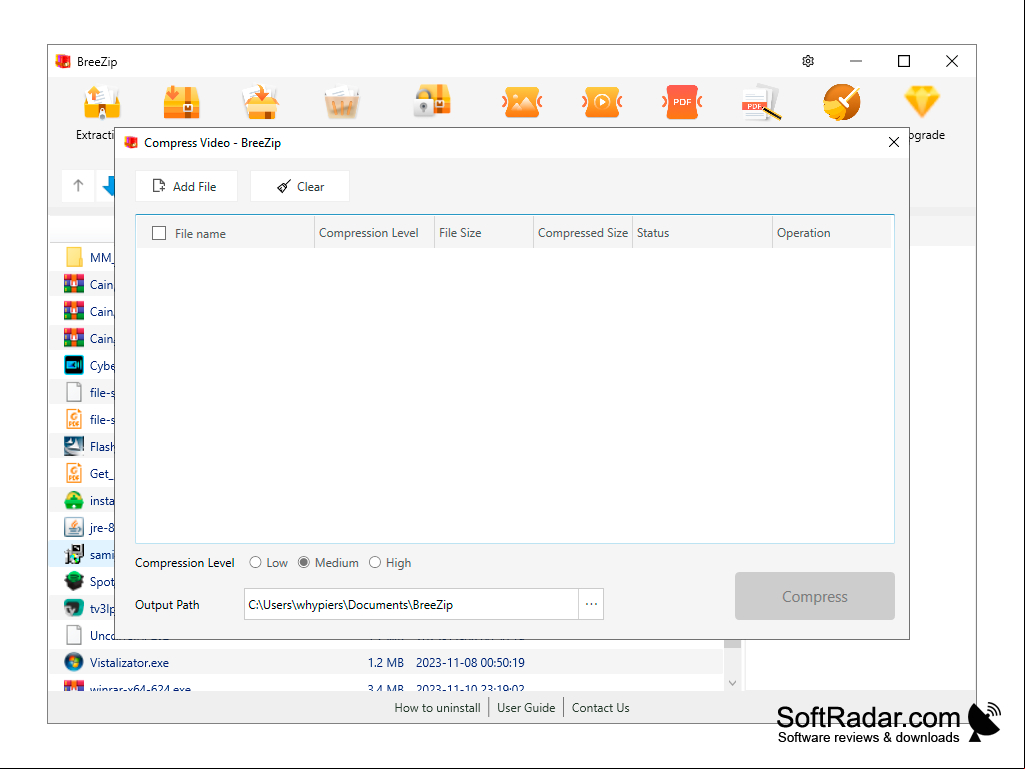
Task: Open the How to uninstall link
Action: coord(437,708)
